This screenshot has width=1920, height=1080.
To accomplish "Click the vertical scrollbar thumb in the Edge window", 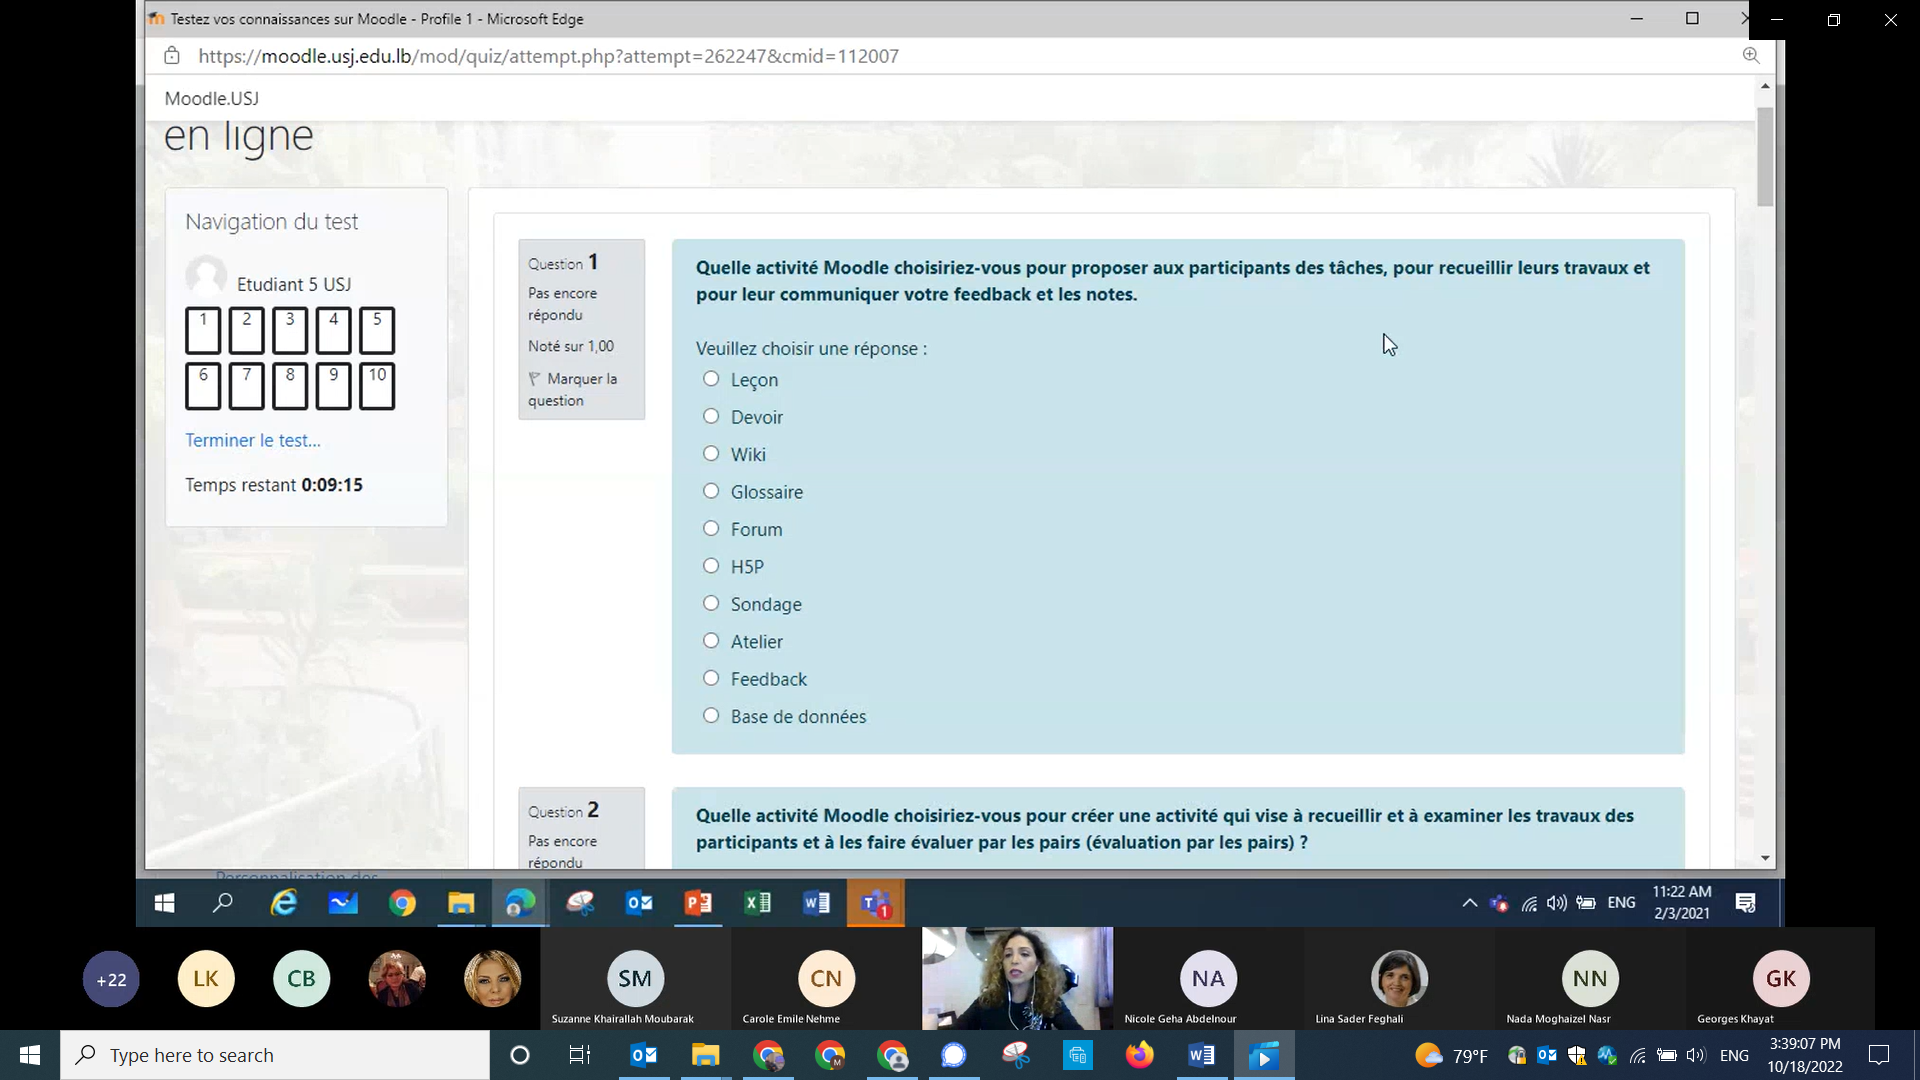I will 1765,155.
